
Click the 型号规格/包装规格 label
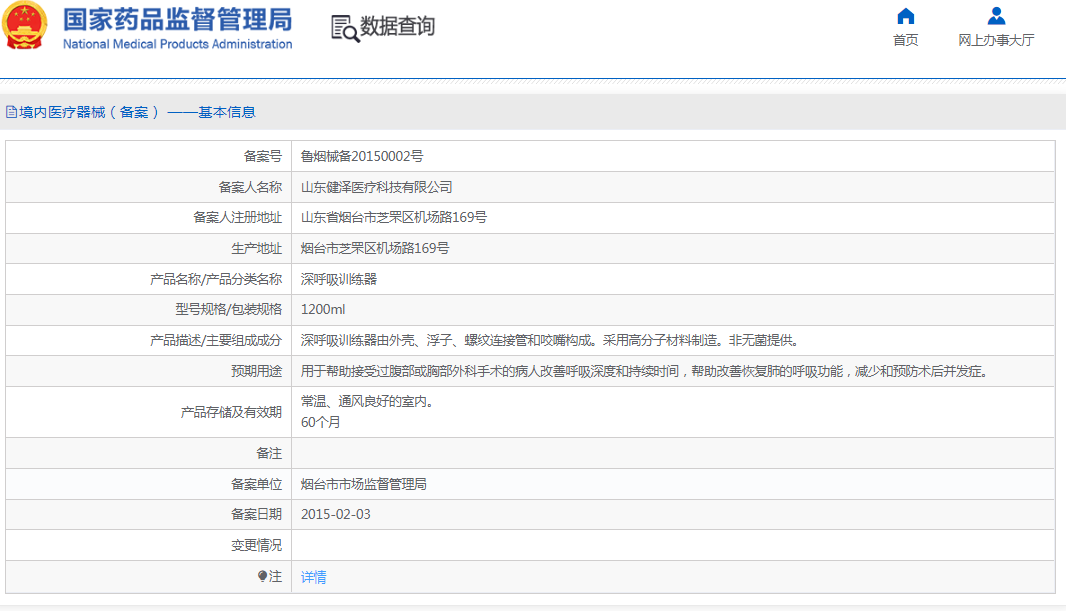tap(228, 309)
